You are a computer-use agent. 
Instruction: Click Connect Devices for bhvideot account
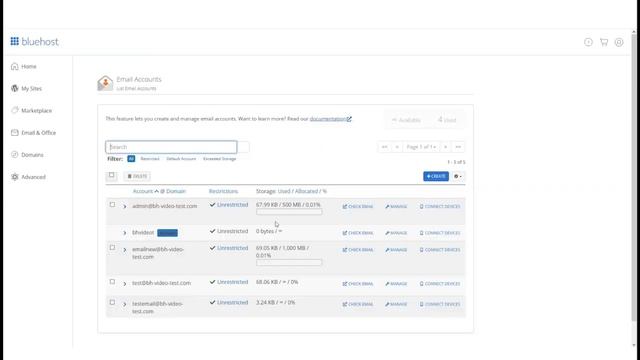(440, 233)
